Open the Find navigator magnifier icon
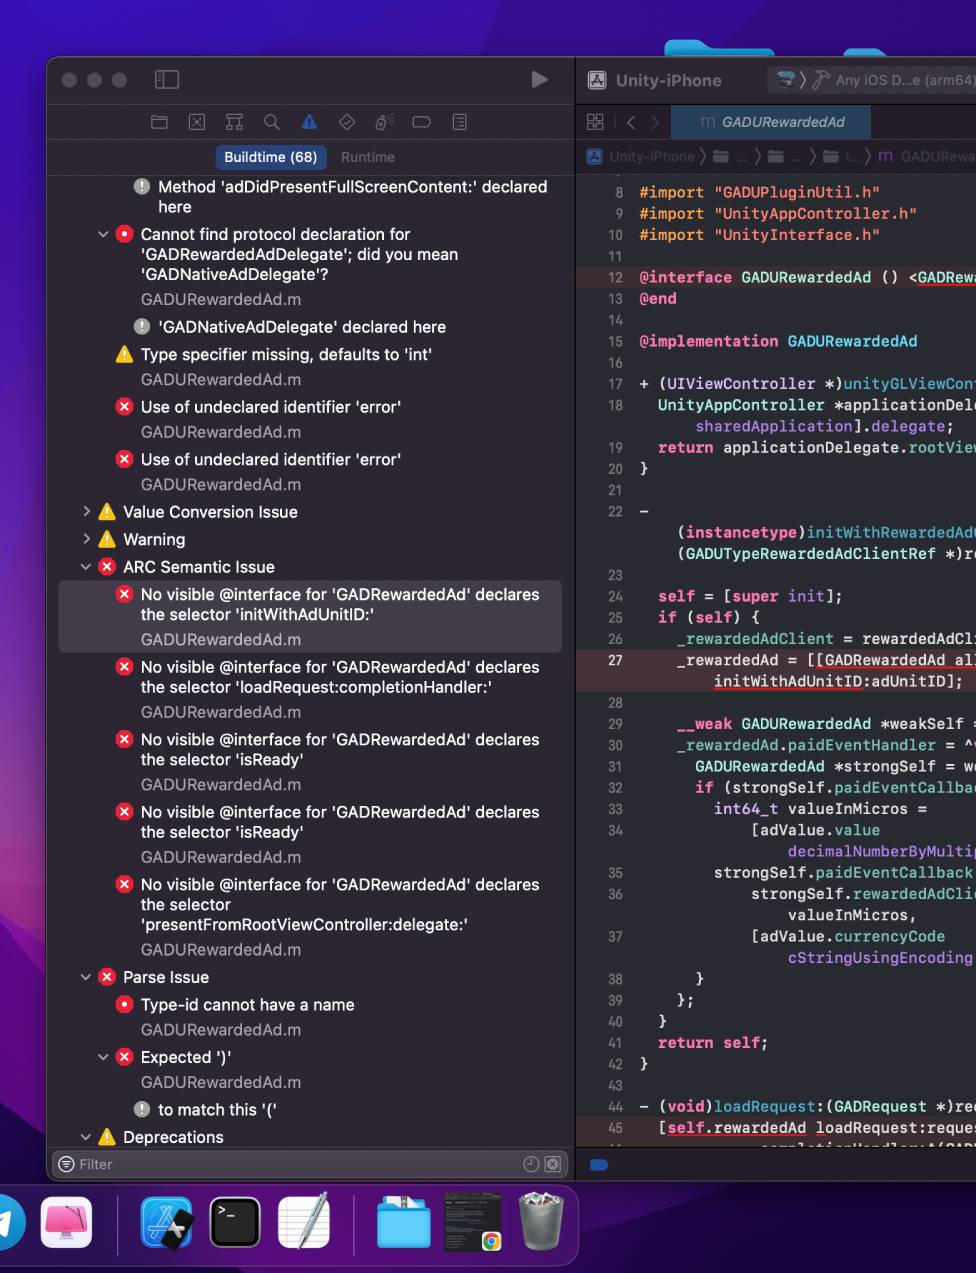The width and height of the screenshot is (976, 1273). [x=271, y=122]
